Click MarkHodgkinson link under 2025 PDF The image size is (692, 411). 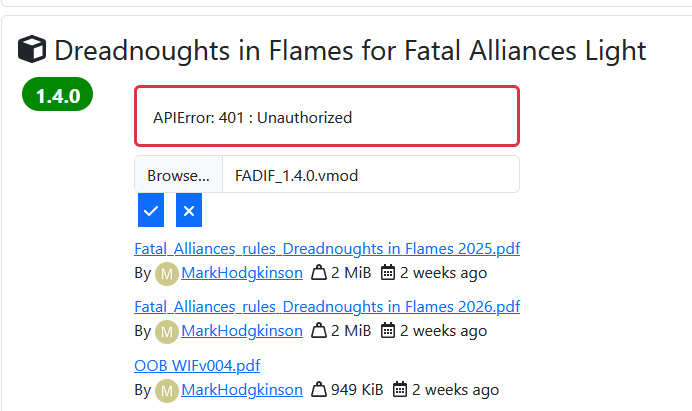pos(242,272)
